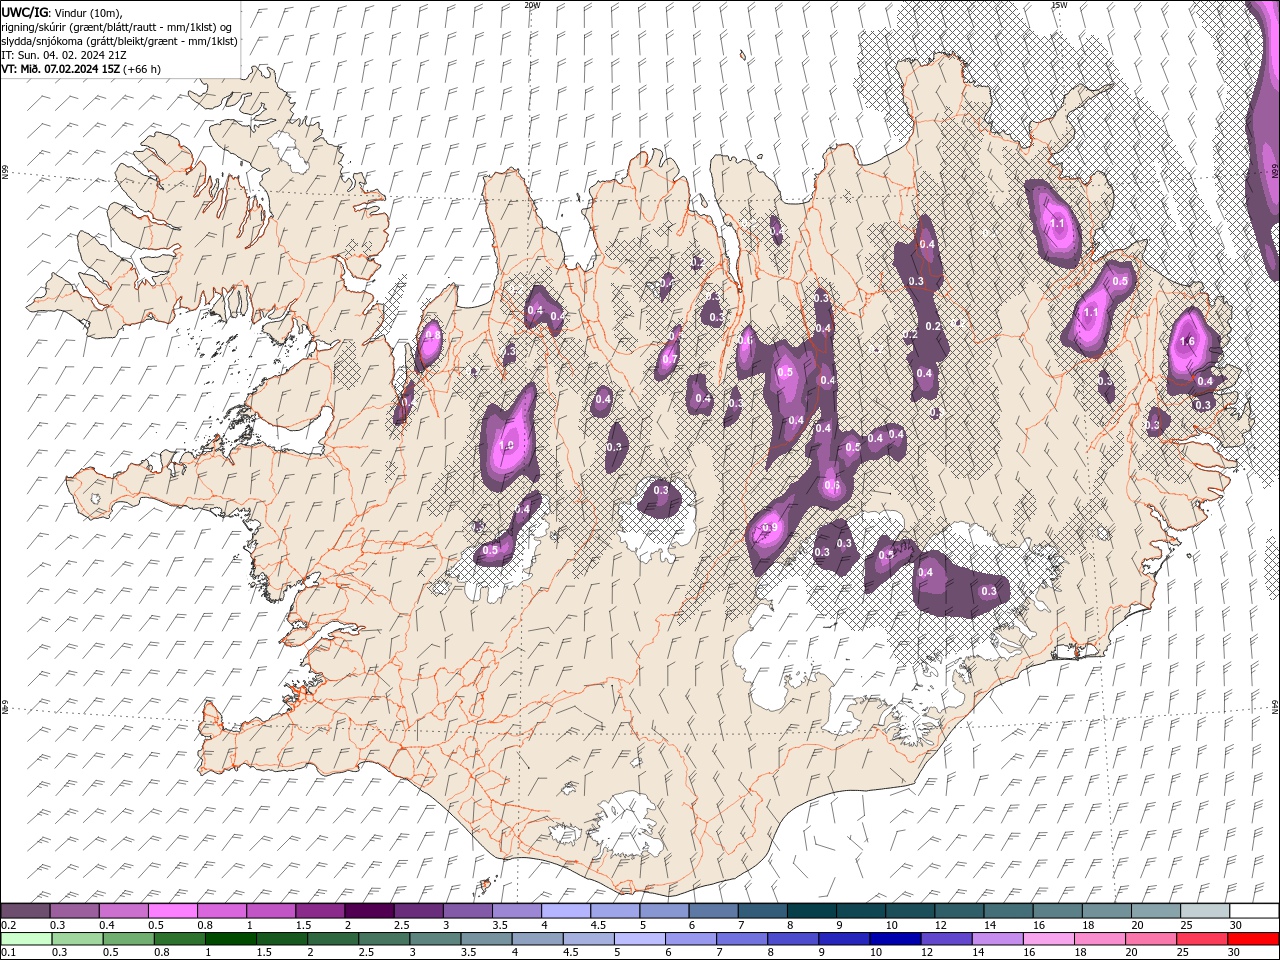This screenshot has width=1280, height=960.
Task: Click the white 30 swatch ending the top legend row
Action: tap(1254, 911)
